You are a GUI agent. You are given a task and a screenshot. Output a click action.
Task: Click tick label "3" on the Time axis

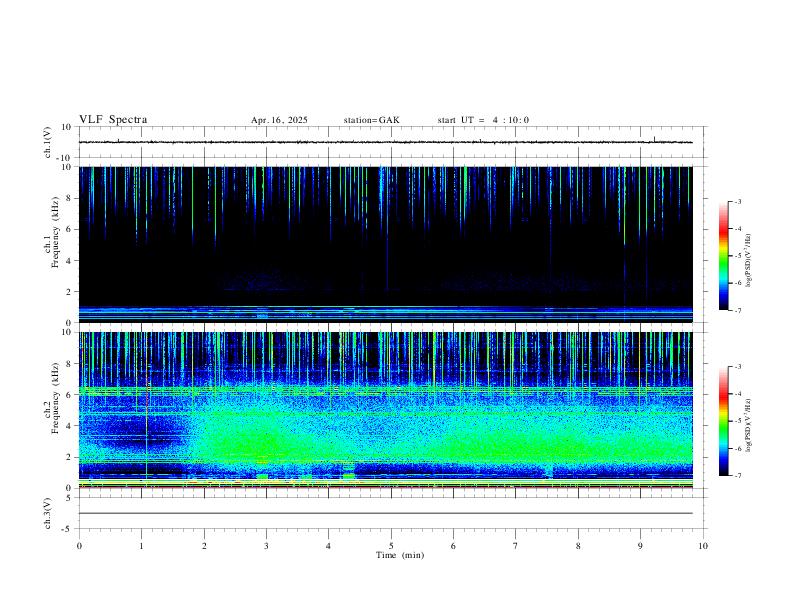pos(266,546)
